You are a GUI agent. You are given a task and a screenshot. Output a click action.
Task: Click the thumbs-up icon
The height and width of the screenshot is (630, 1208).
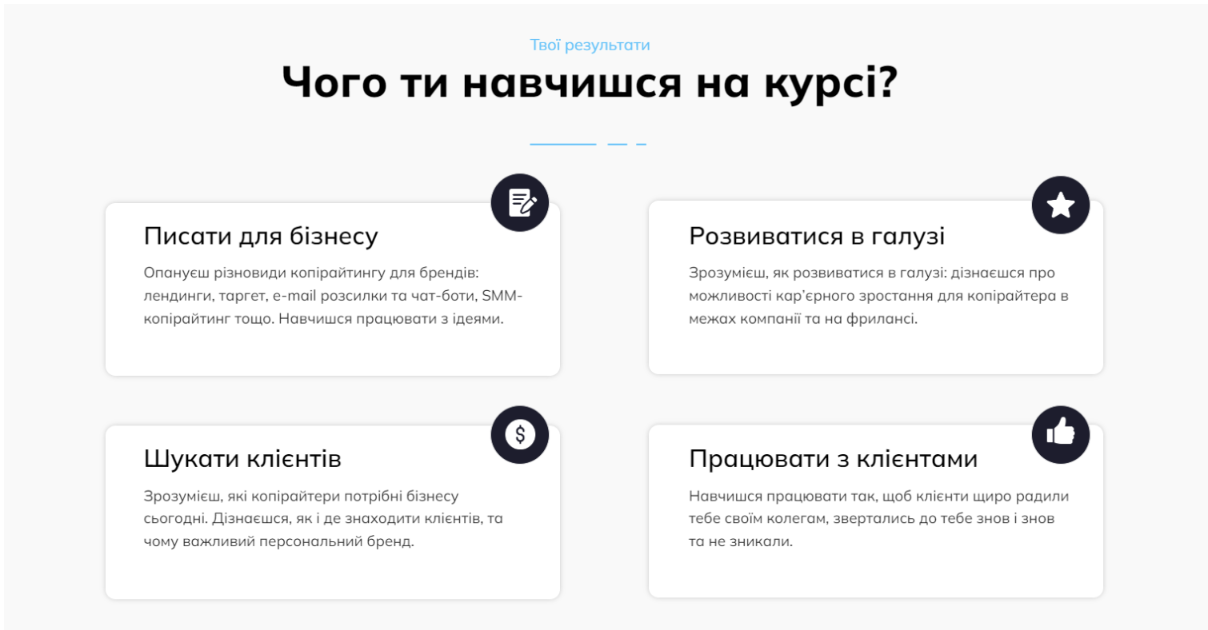point(1060,435)
